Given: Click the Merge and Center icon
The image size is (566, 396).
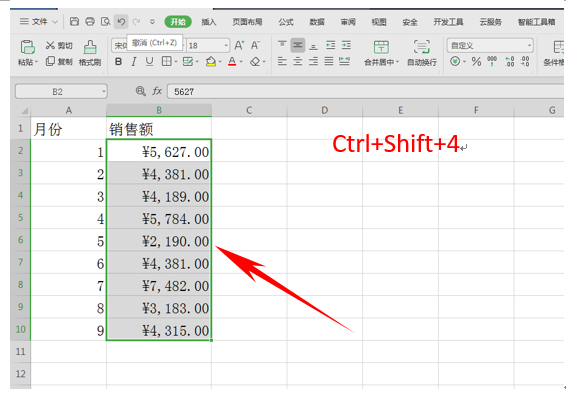Looking at the screenshot, I should (x=381, y=47).
